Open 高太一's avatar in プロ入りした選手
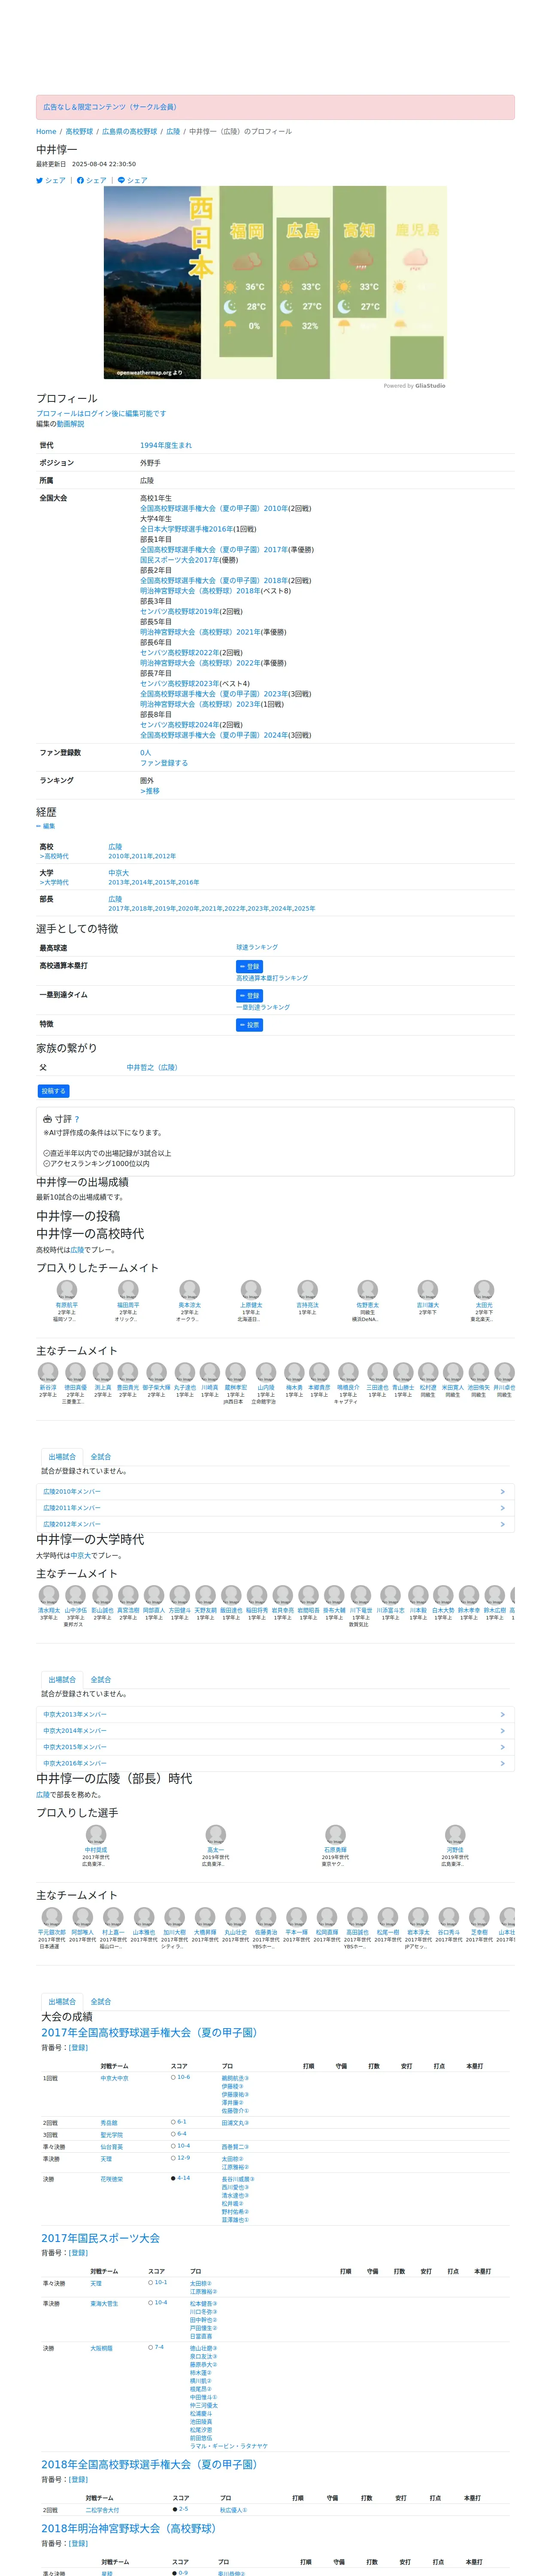Screen dimensions: 551x2576 (x=215, y=1834)
